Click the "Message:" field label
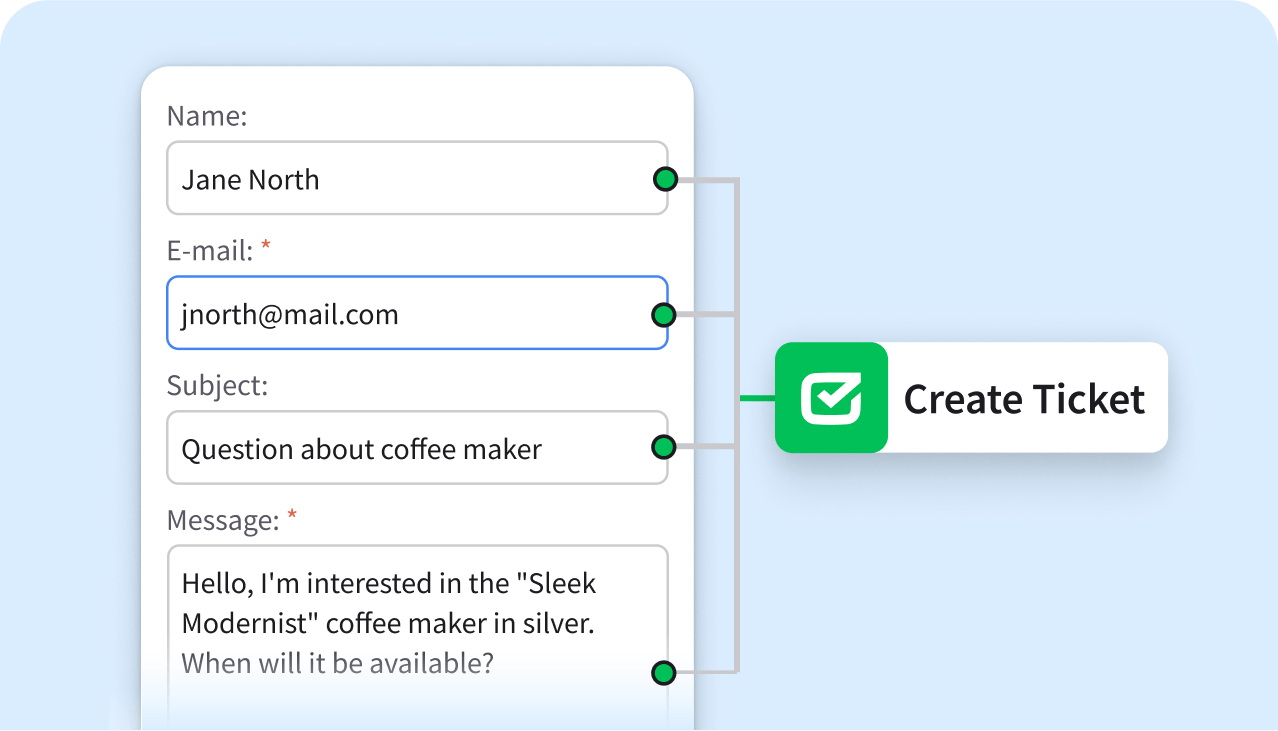1278x731 pixels. point(223,521)
